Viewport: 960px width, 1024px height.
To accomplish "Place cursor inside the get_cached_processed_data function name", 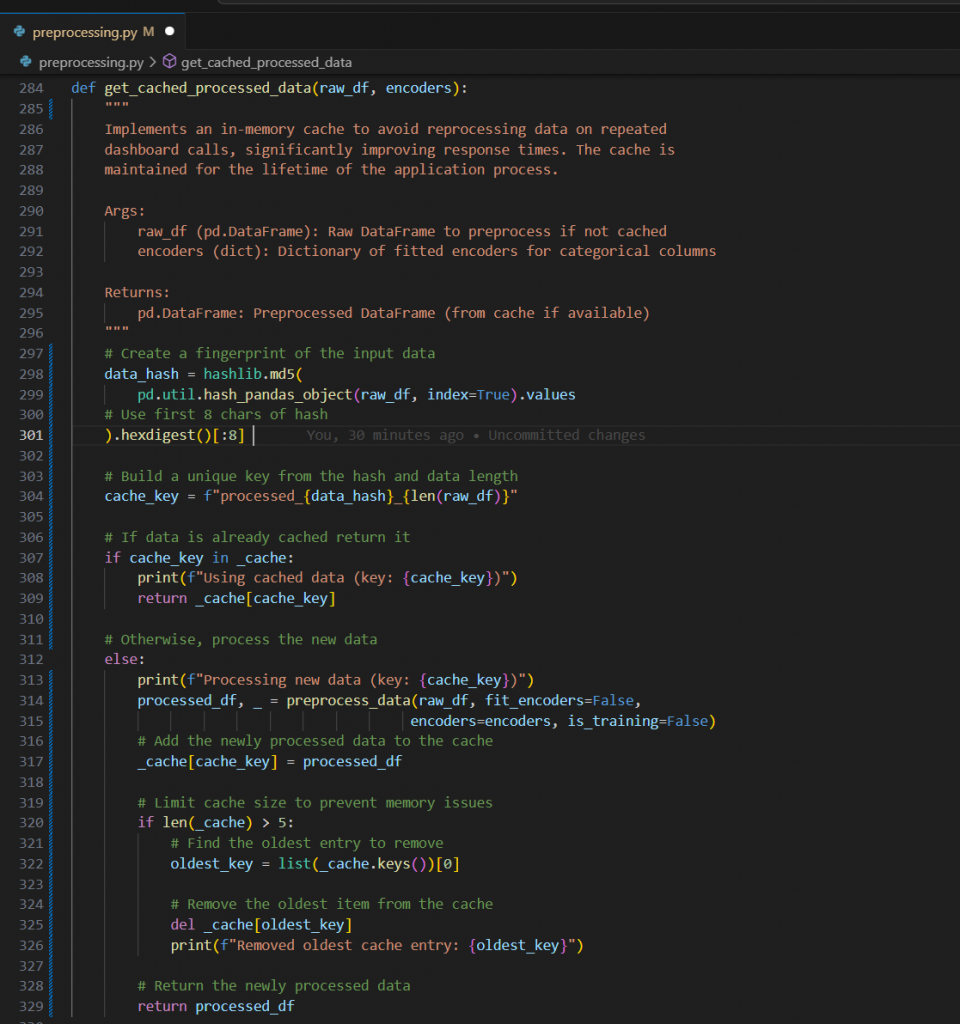I will point(210,87).
